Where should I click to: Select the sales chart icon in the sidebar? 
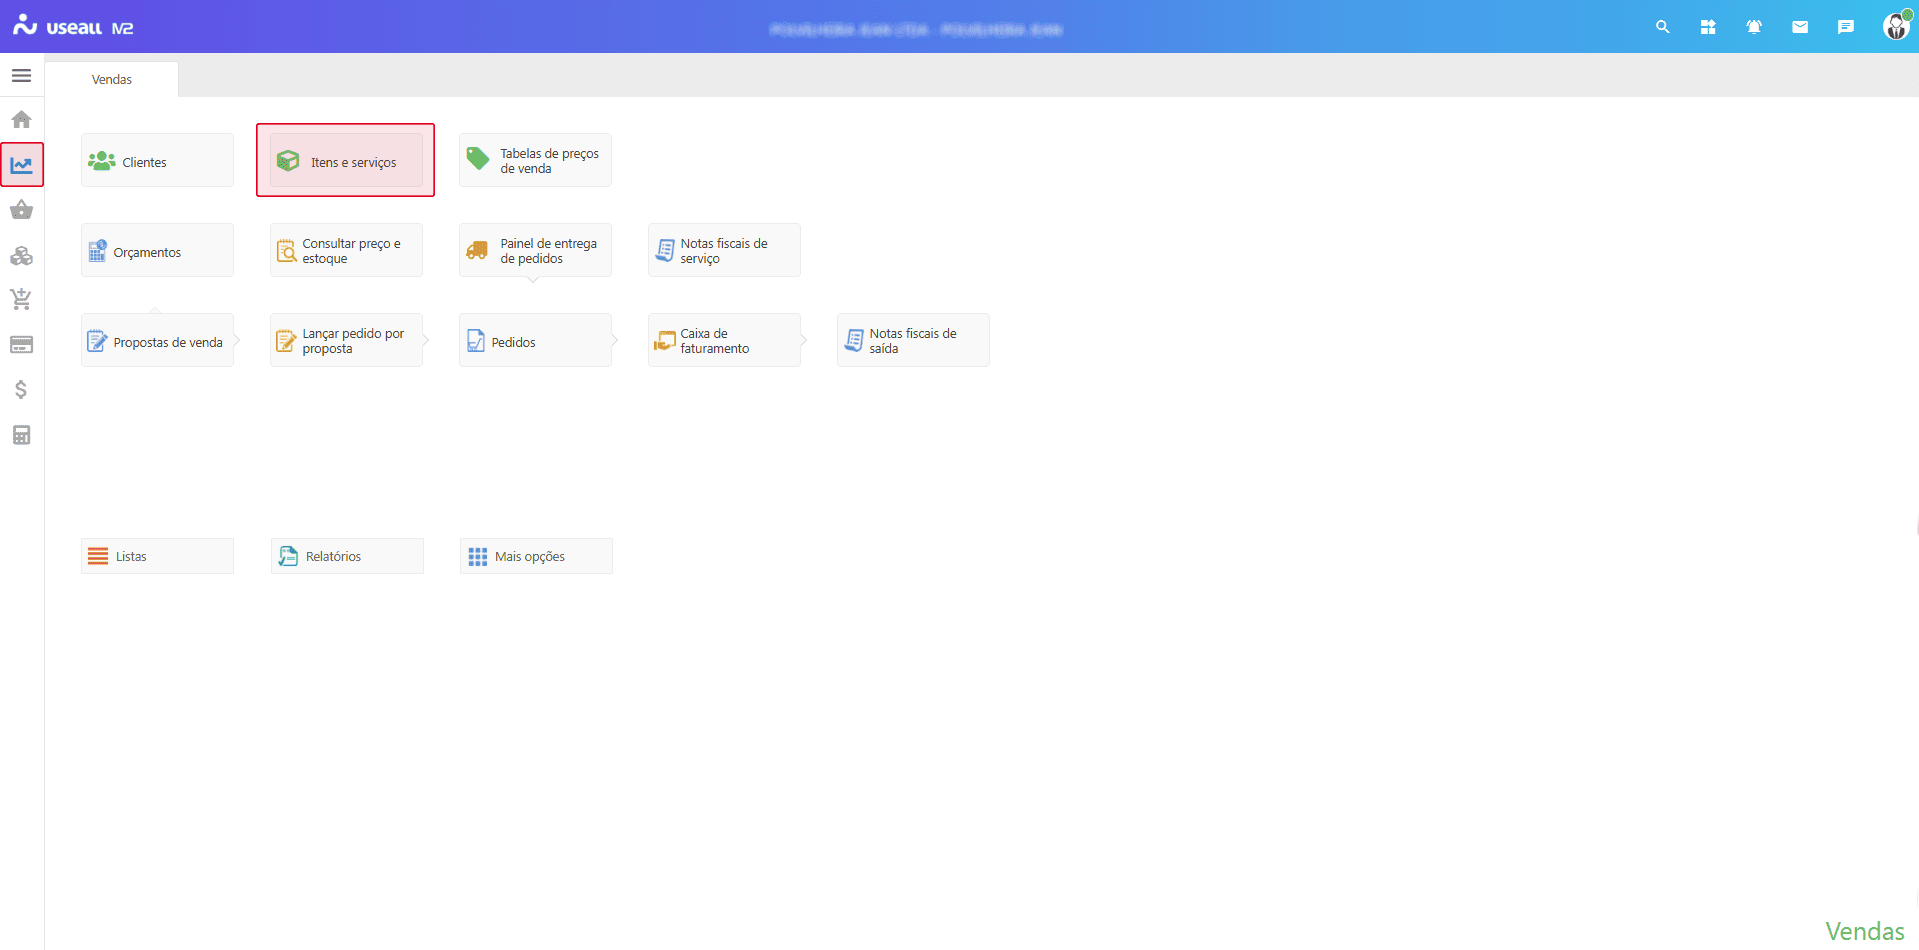pos(21,165)
